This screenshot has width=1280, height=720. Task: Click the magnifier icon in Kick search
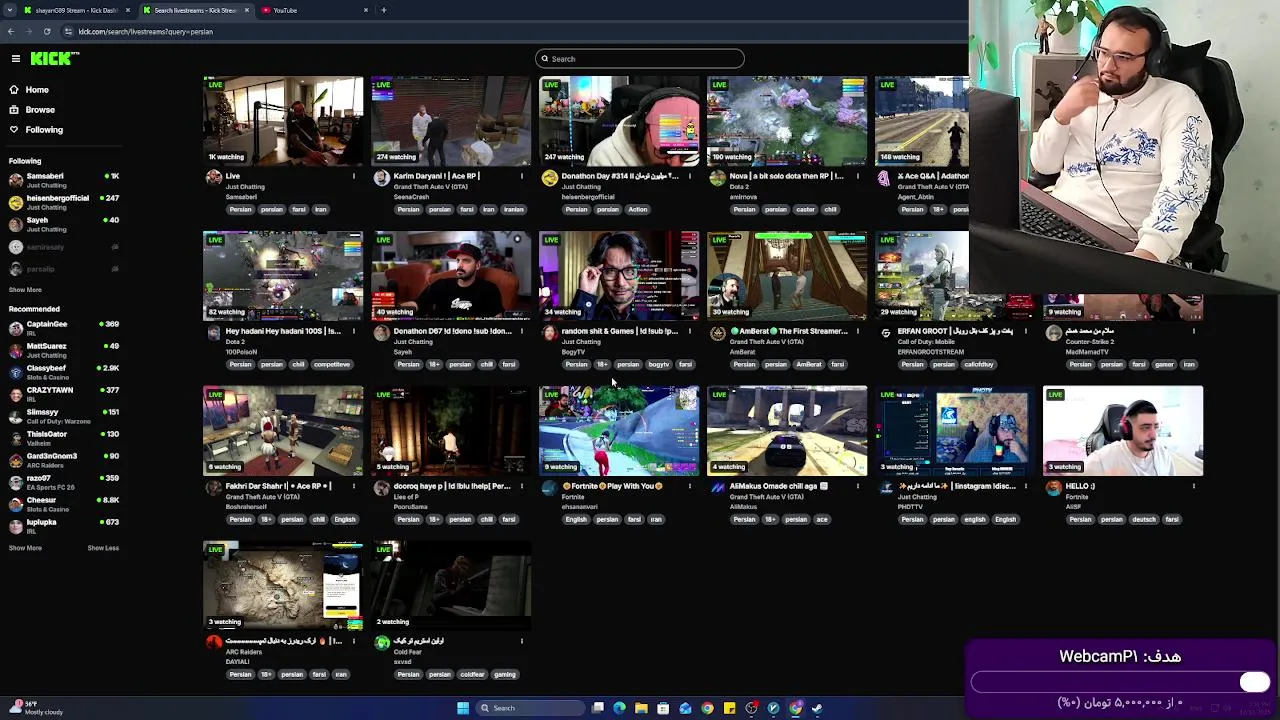click(545, 59)
